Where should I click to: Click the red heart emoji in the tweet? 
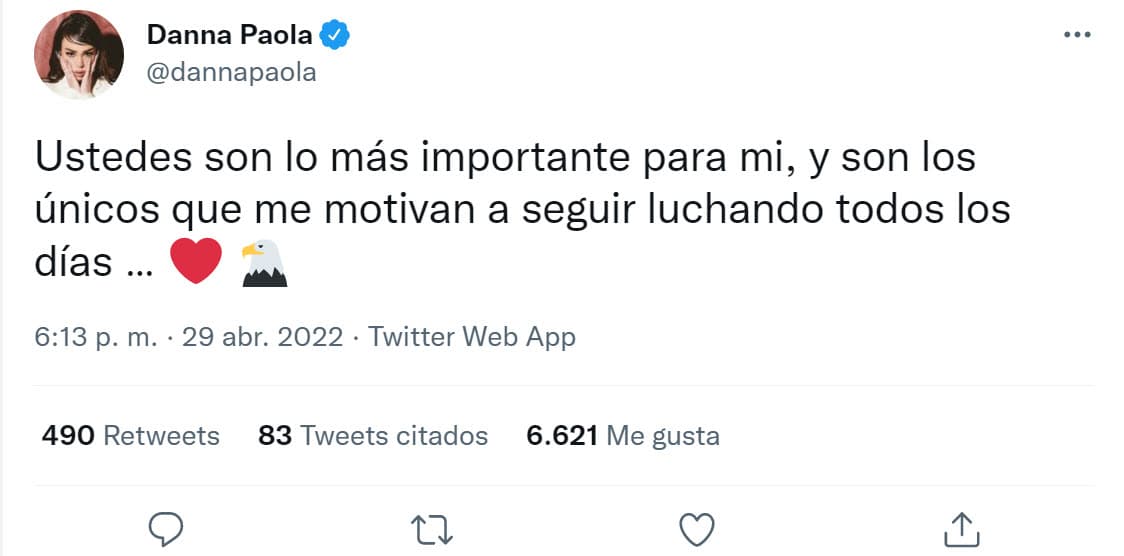[x=196, y=261]
